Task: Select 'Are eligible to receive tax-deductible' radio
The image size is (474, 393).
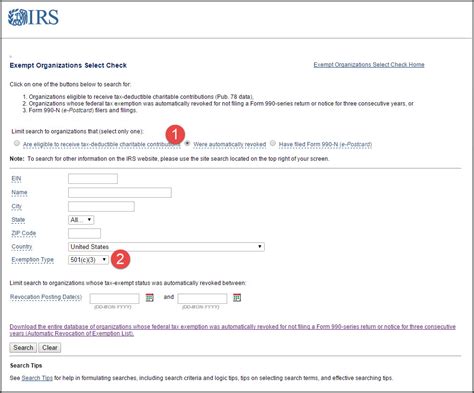Action: 17,143
